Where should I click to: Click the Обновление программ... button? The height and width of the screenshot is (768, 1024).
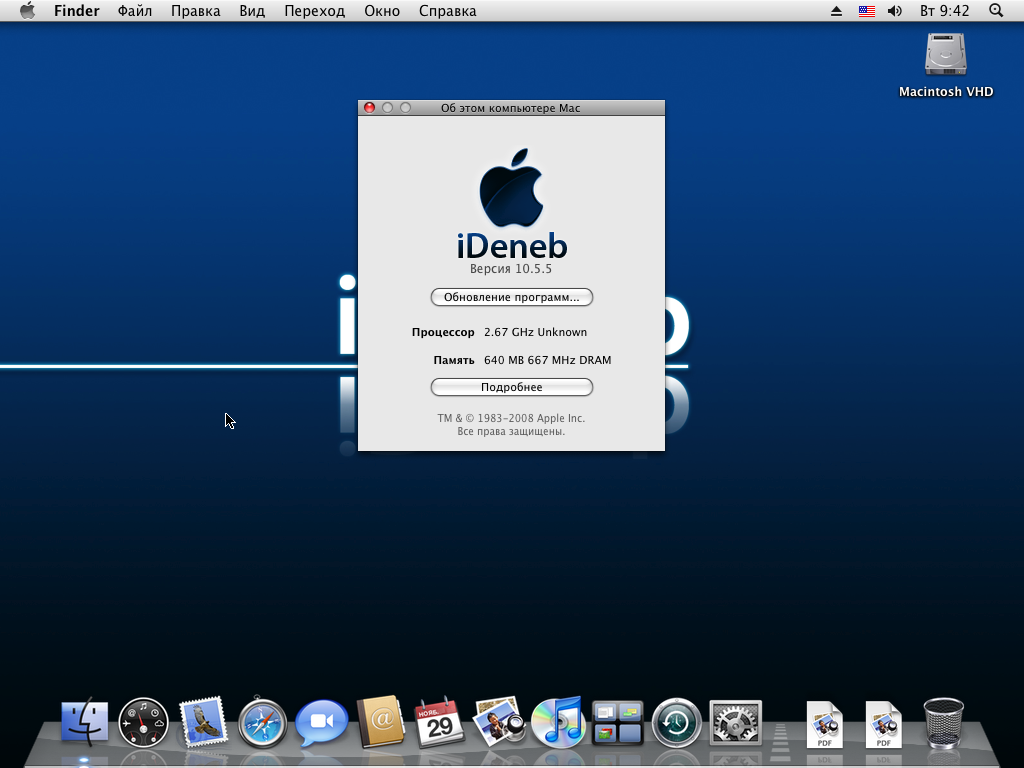tap(511, 297)
